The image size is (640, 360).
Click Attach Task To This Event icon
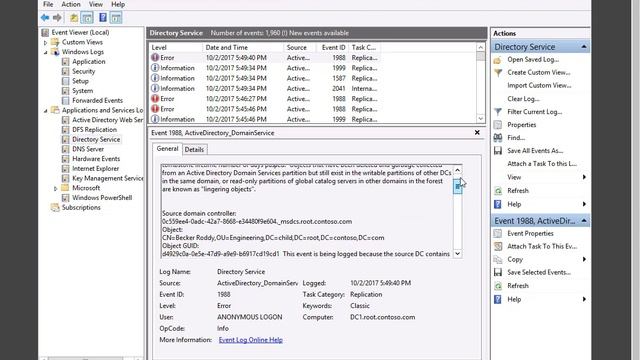[498, 247]
